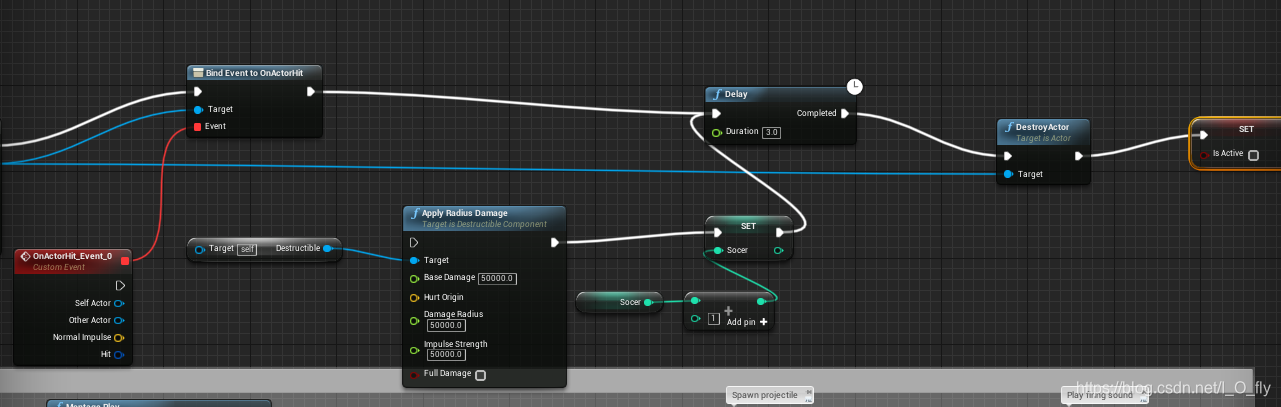Click the Self Actor output pin
The height and width of the screenshot is (407, 1281).
tap(119, 303)
